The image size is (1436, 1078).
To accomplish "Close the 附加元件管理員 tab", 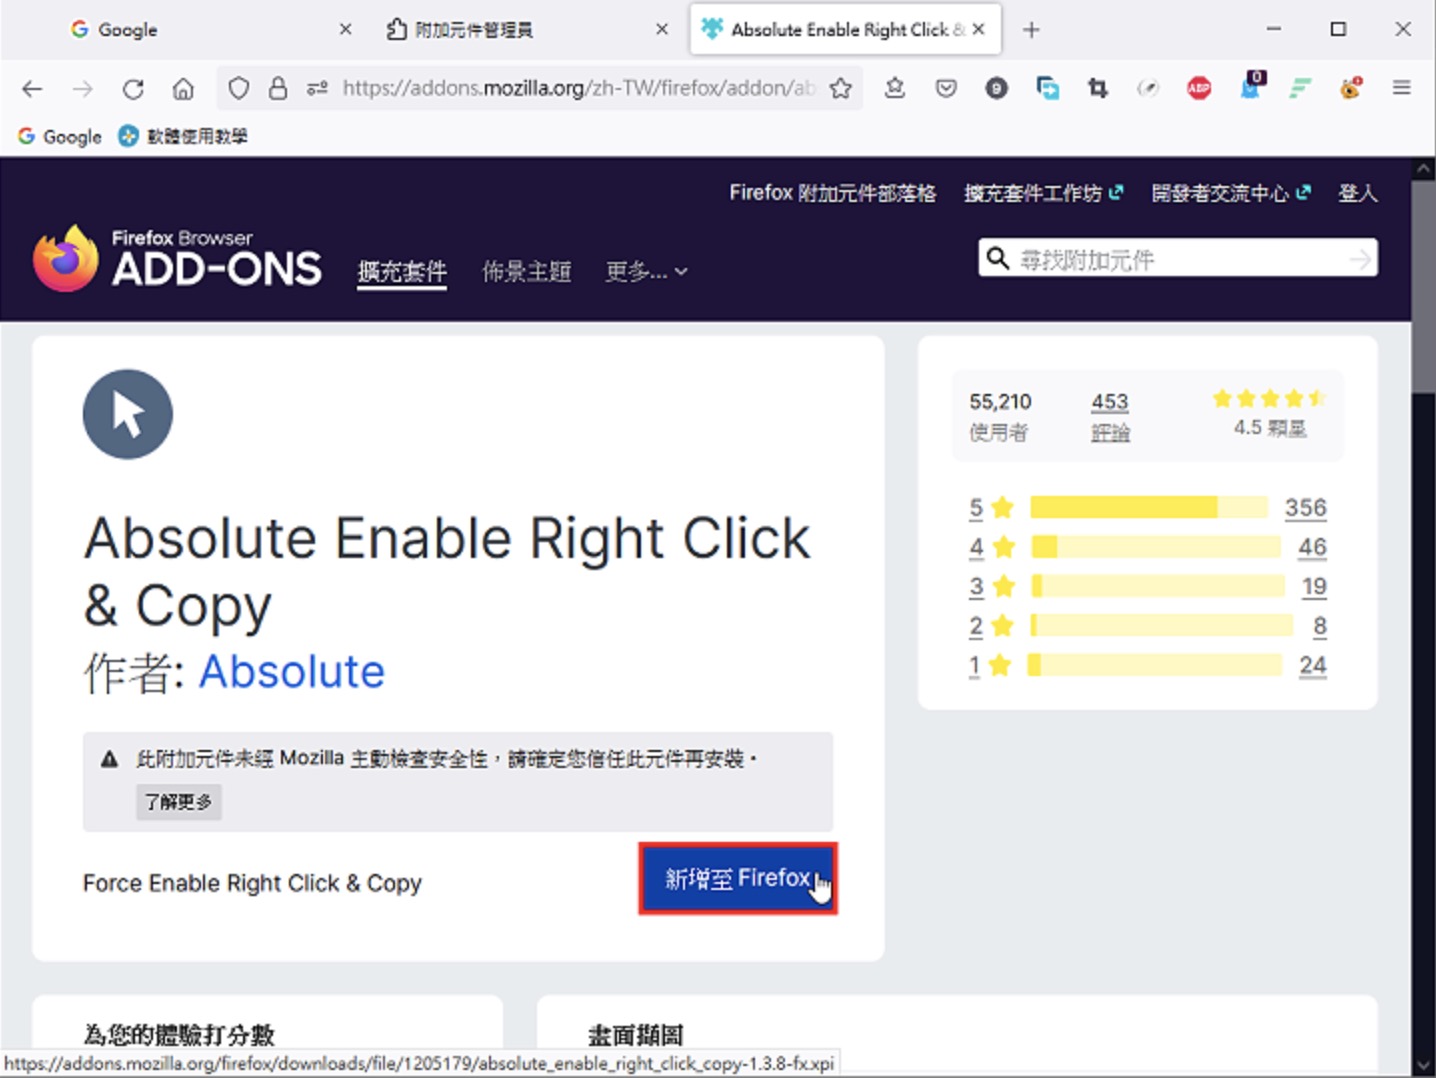I will [x=661, y=30].
